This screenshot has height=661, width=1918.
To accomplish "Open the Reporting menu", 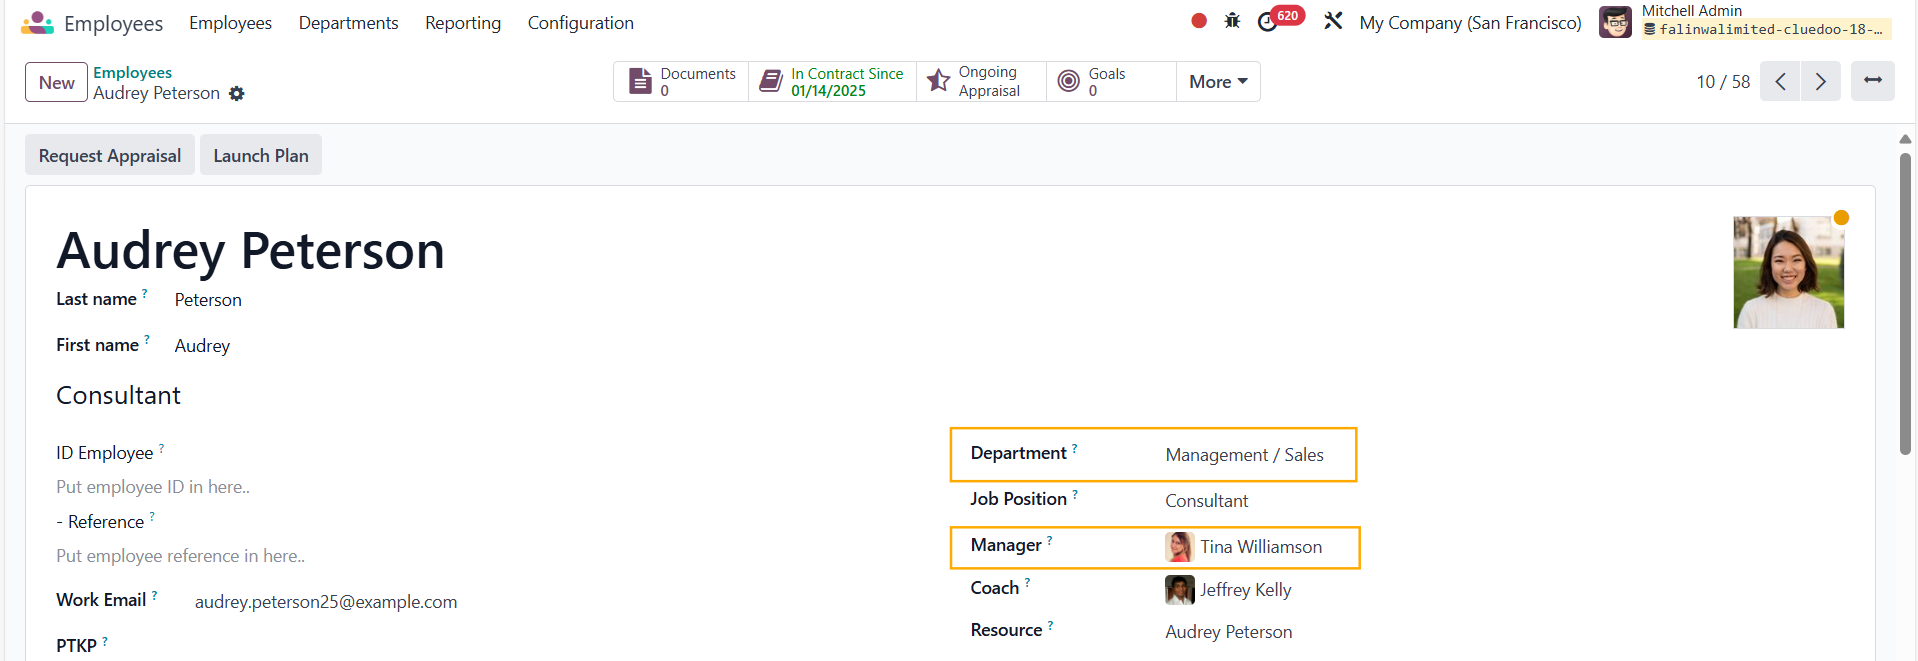I will [x=462, y=23].
